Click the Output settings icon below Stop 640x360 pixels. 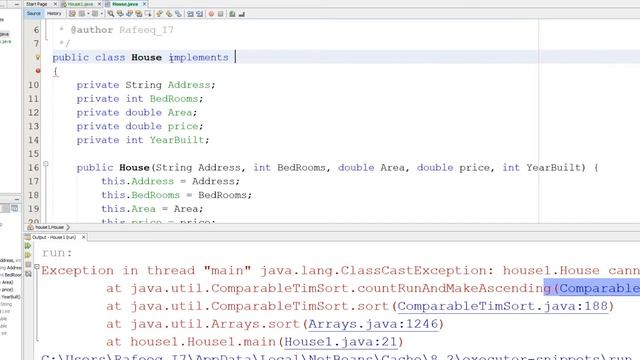tap(28, 274)
